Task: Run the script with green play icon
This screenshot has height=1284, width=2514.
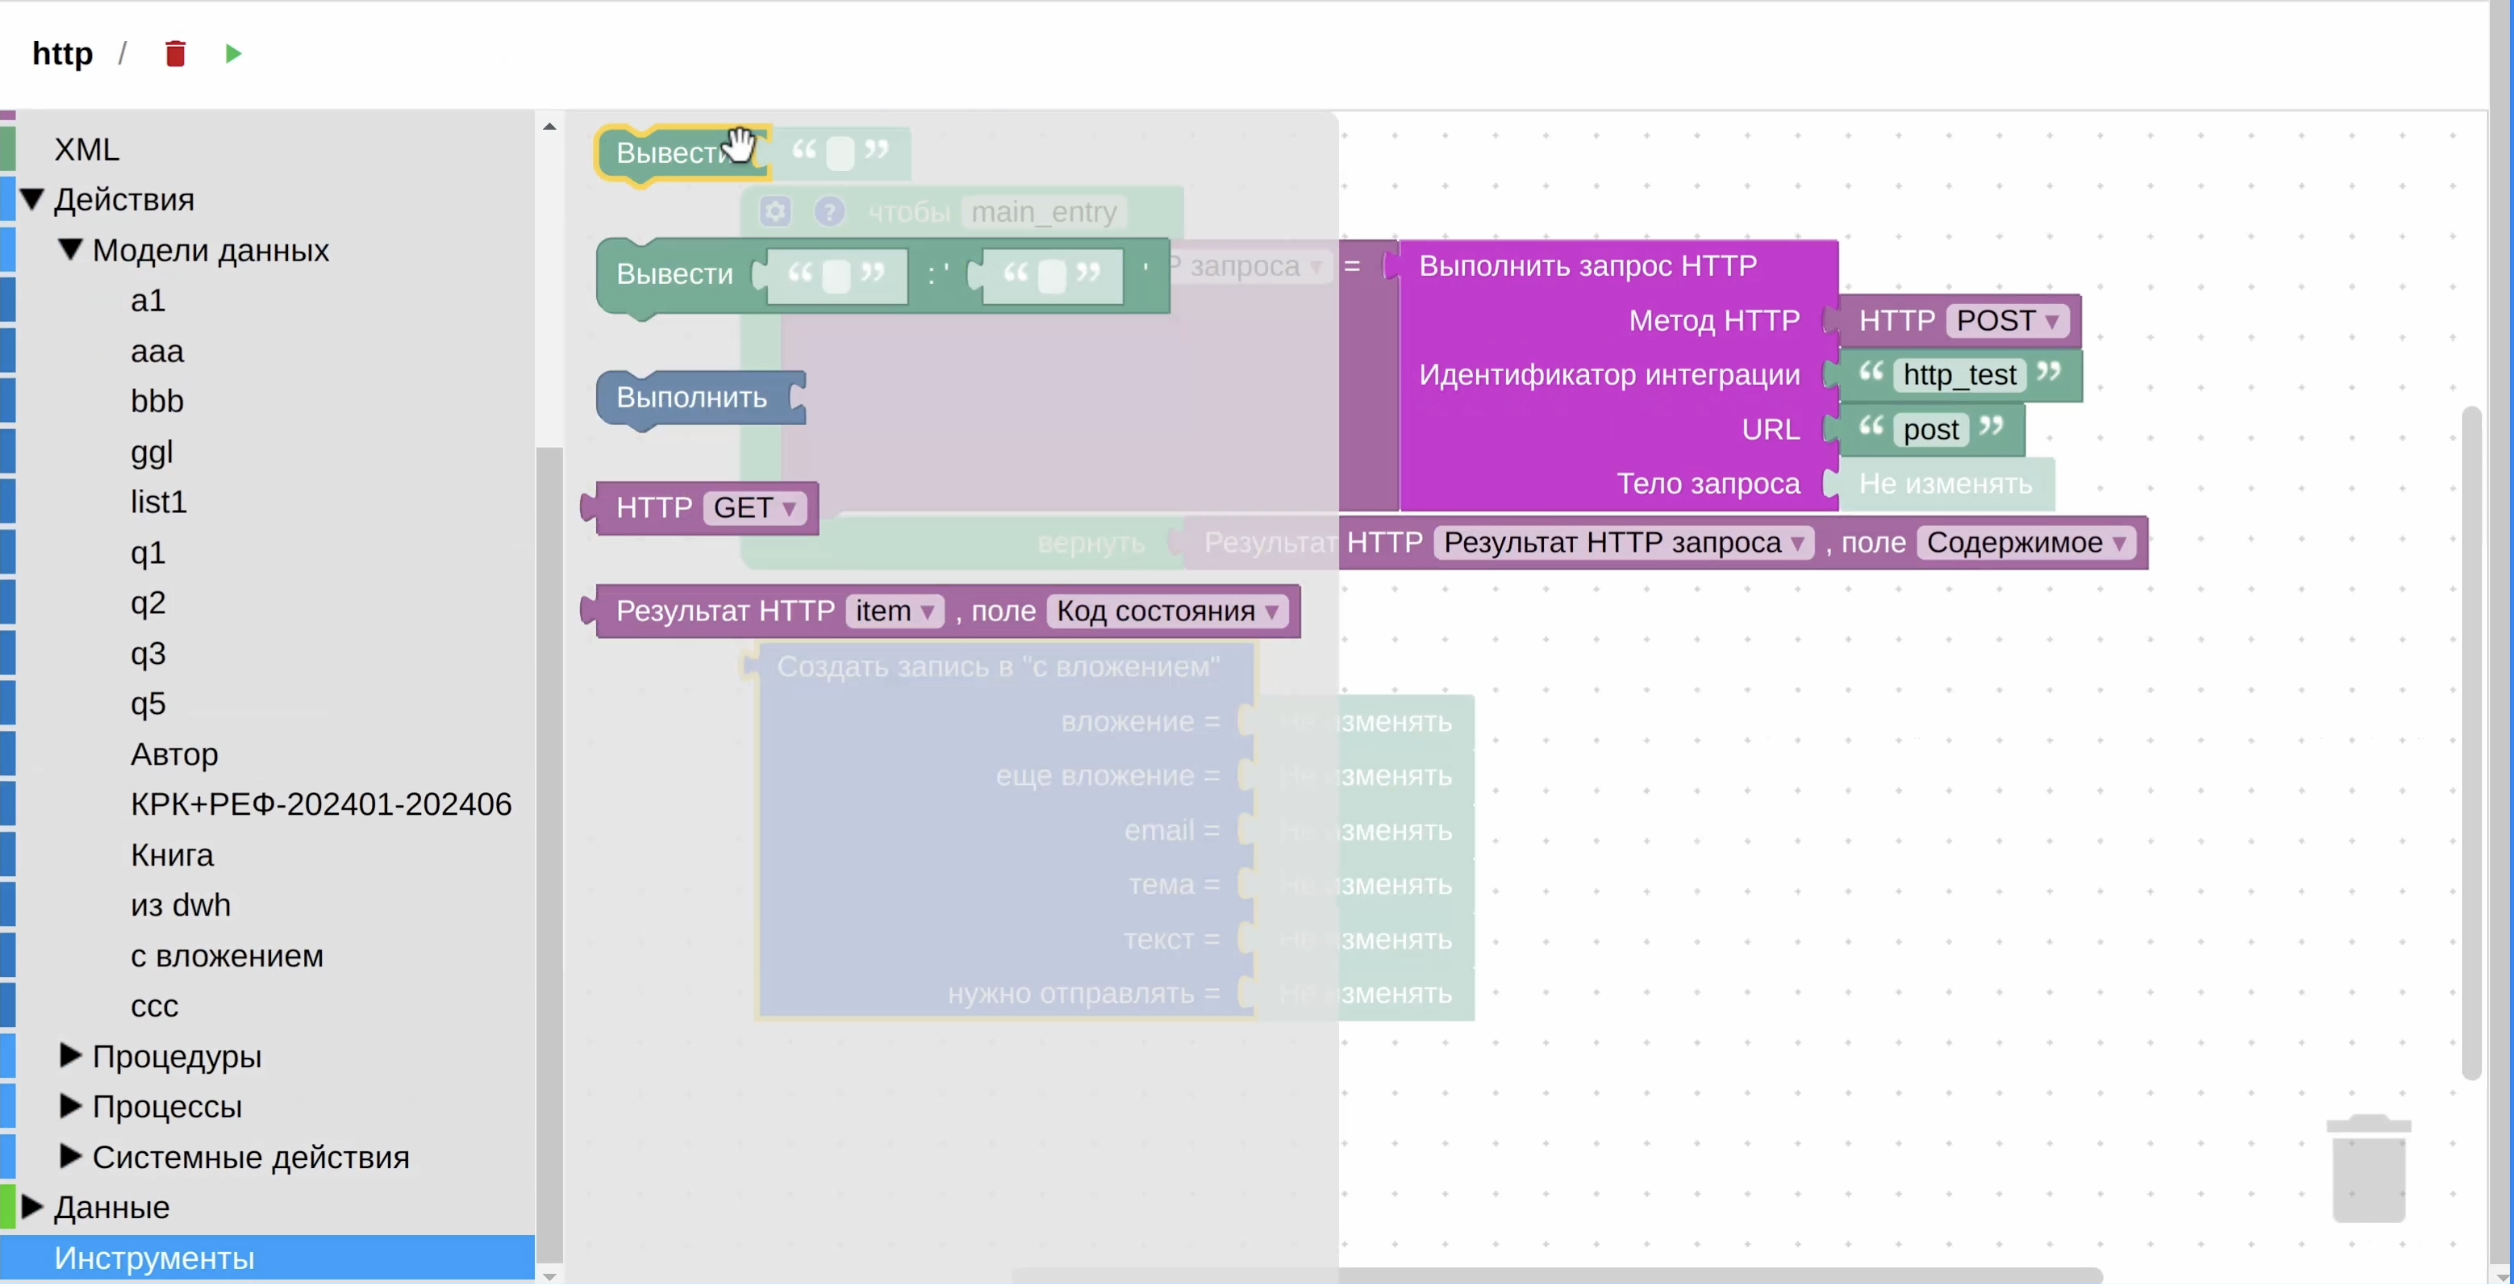Action: (233, 53)
